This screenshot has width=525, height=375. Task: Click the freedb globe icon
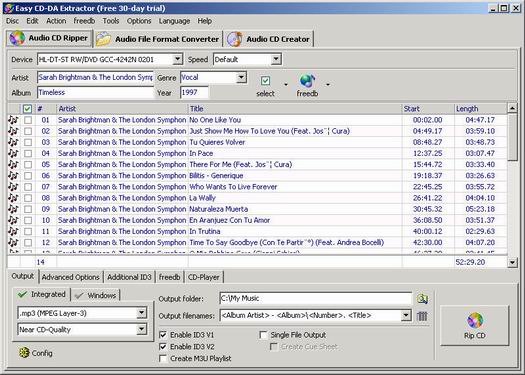point(307,81)
